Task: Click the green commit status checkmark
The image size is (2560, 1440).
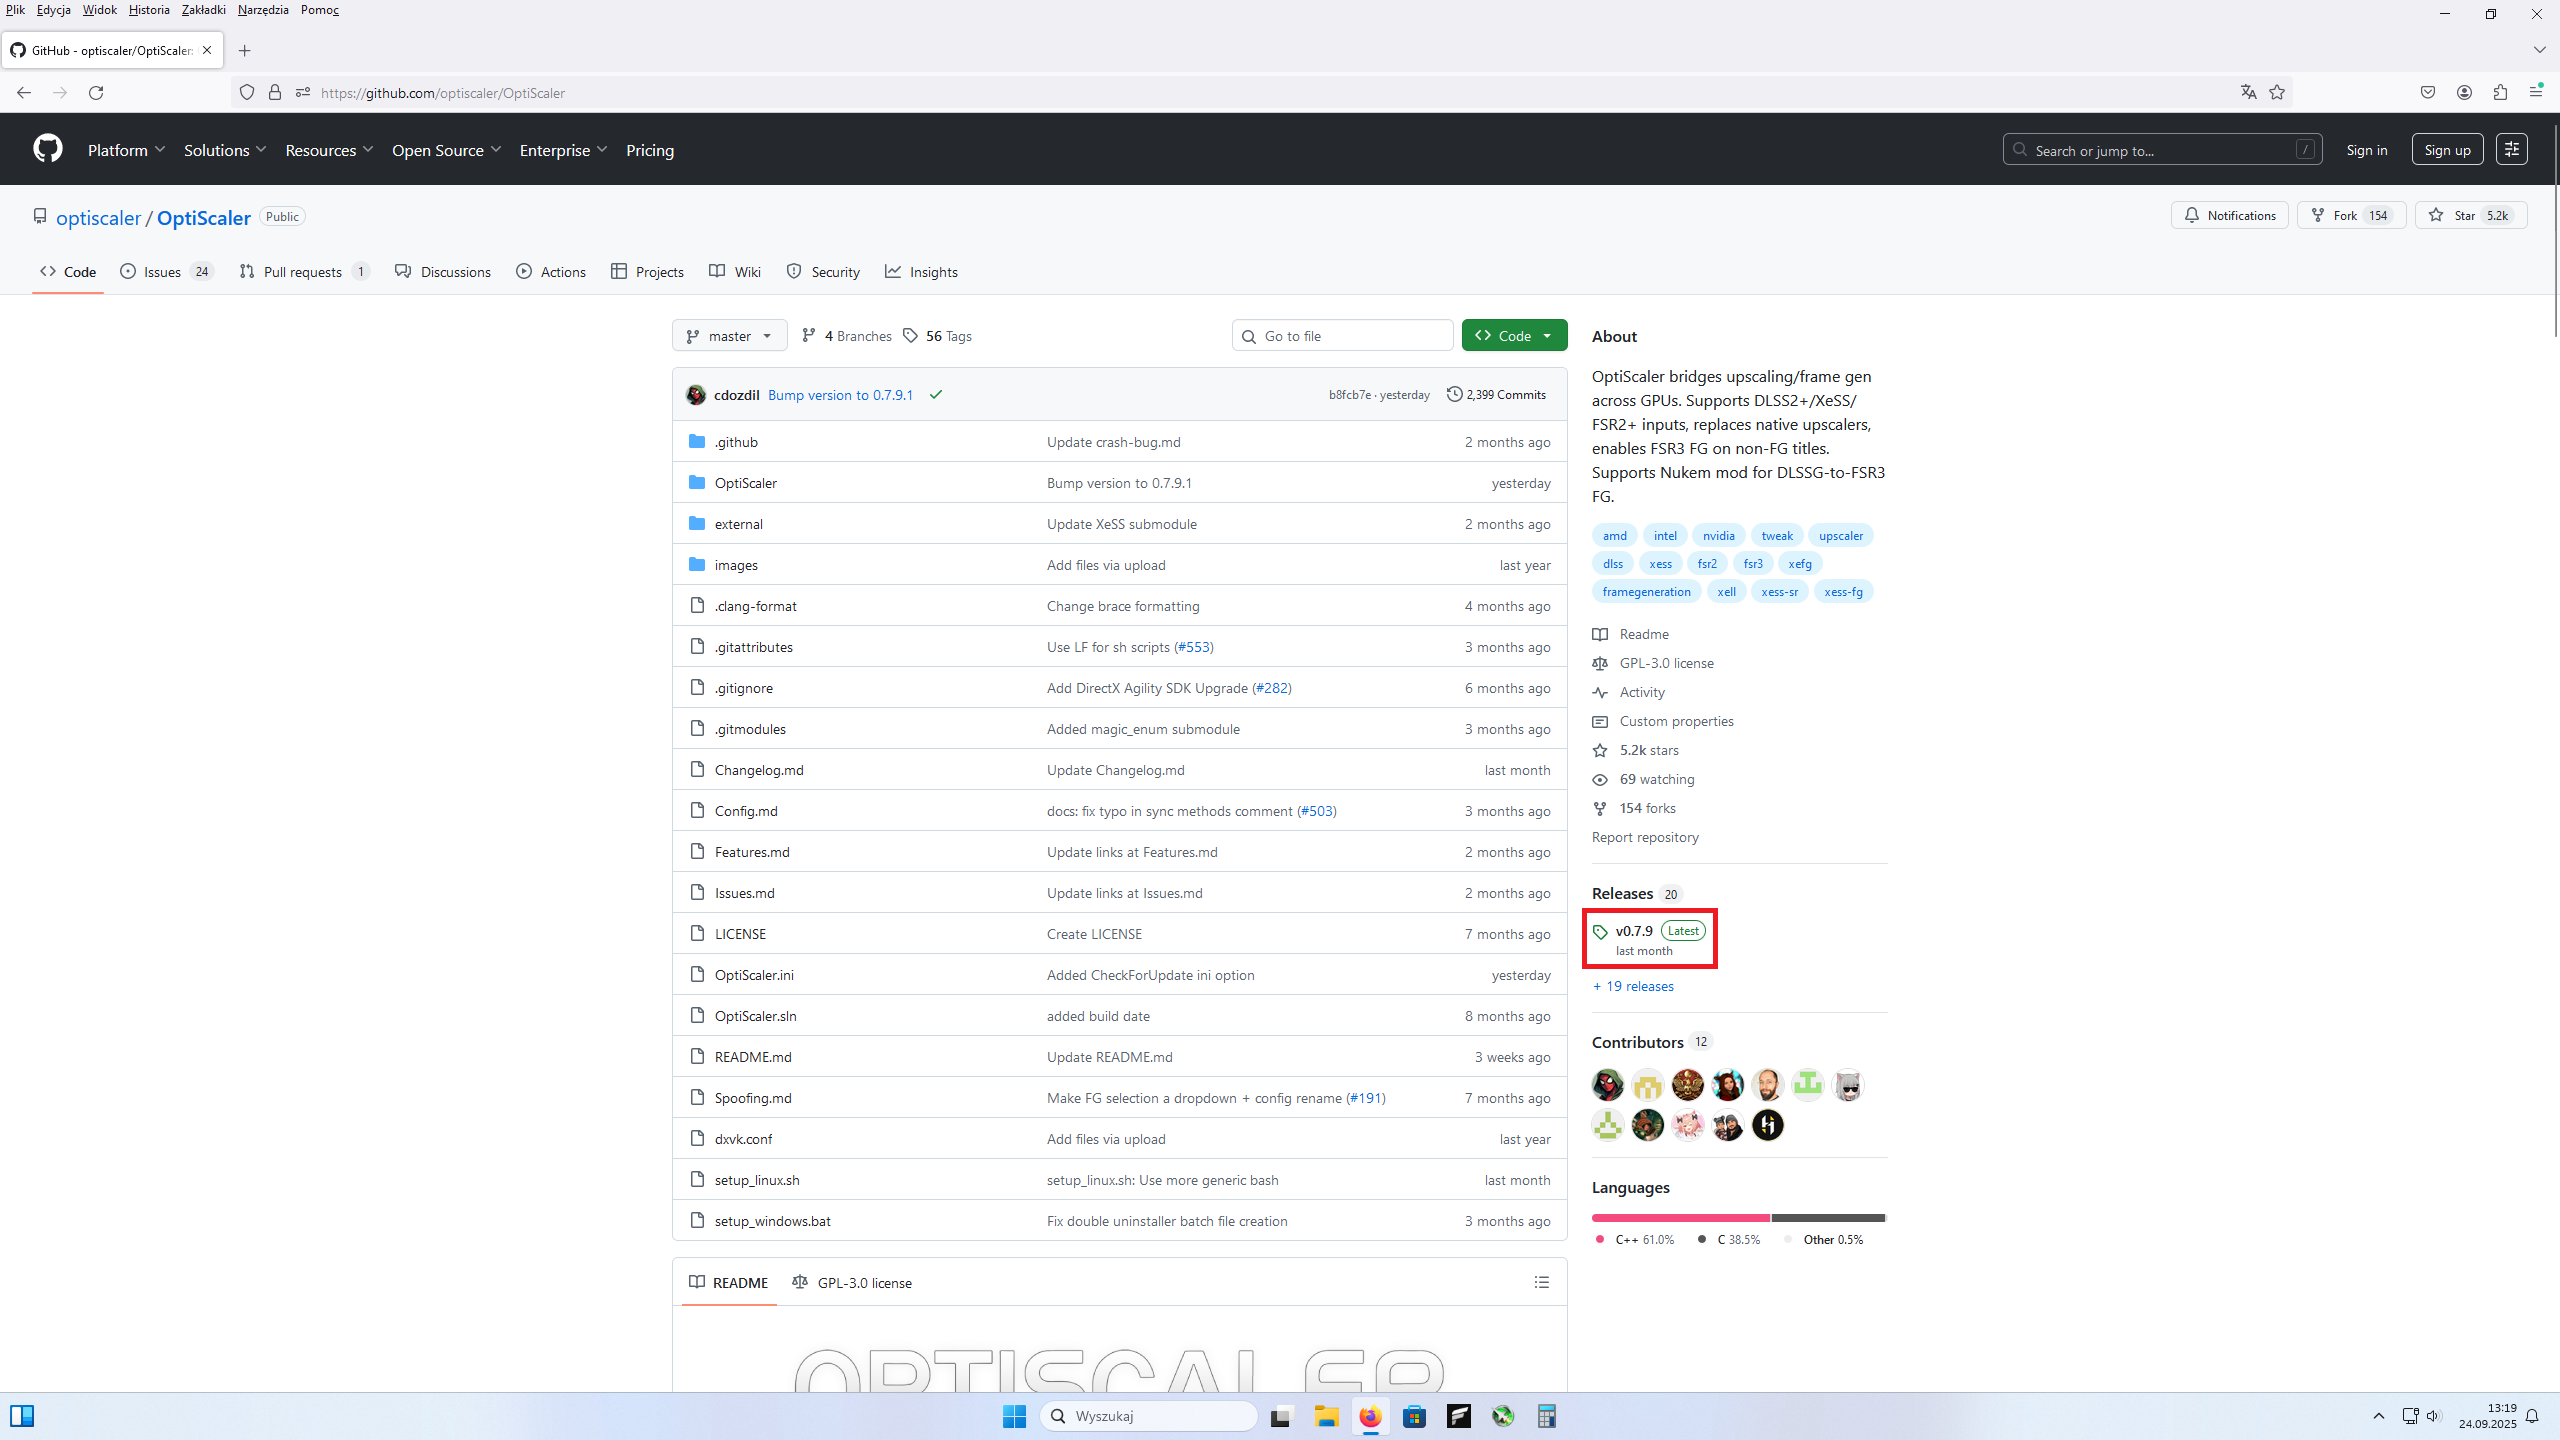Action: point(936,395)
